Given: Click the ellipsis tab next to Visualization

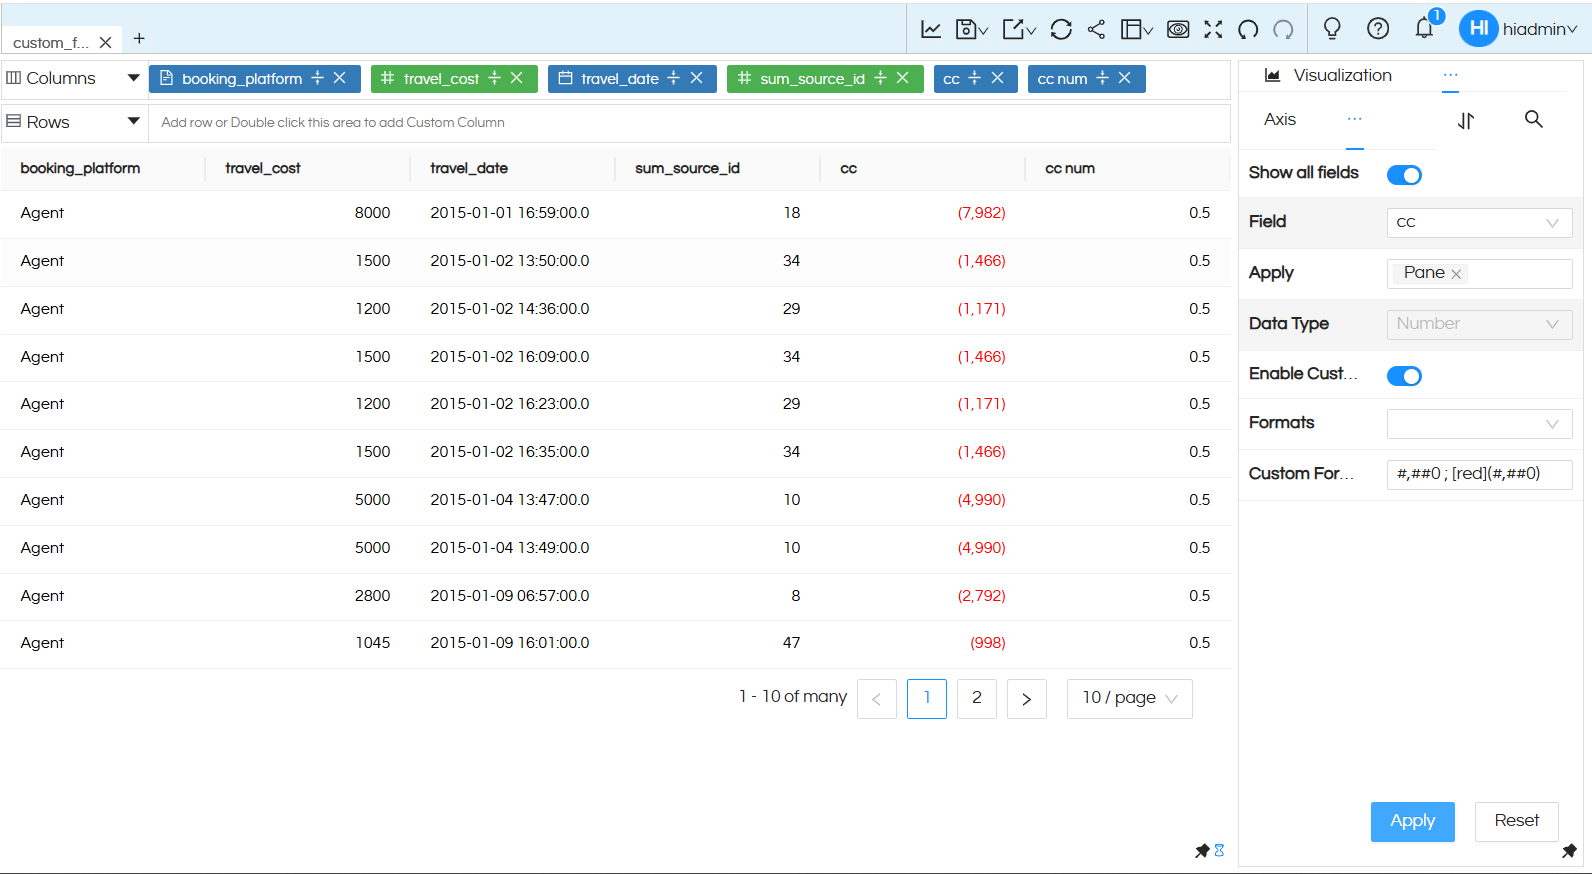Looking at the screenshot, I should point(1450,75).
